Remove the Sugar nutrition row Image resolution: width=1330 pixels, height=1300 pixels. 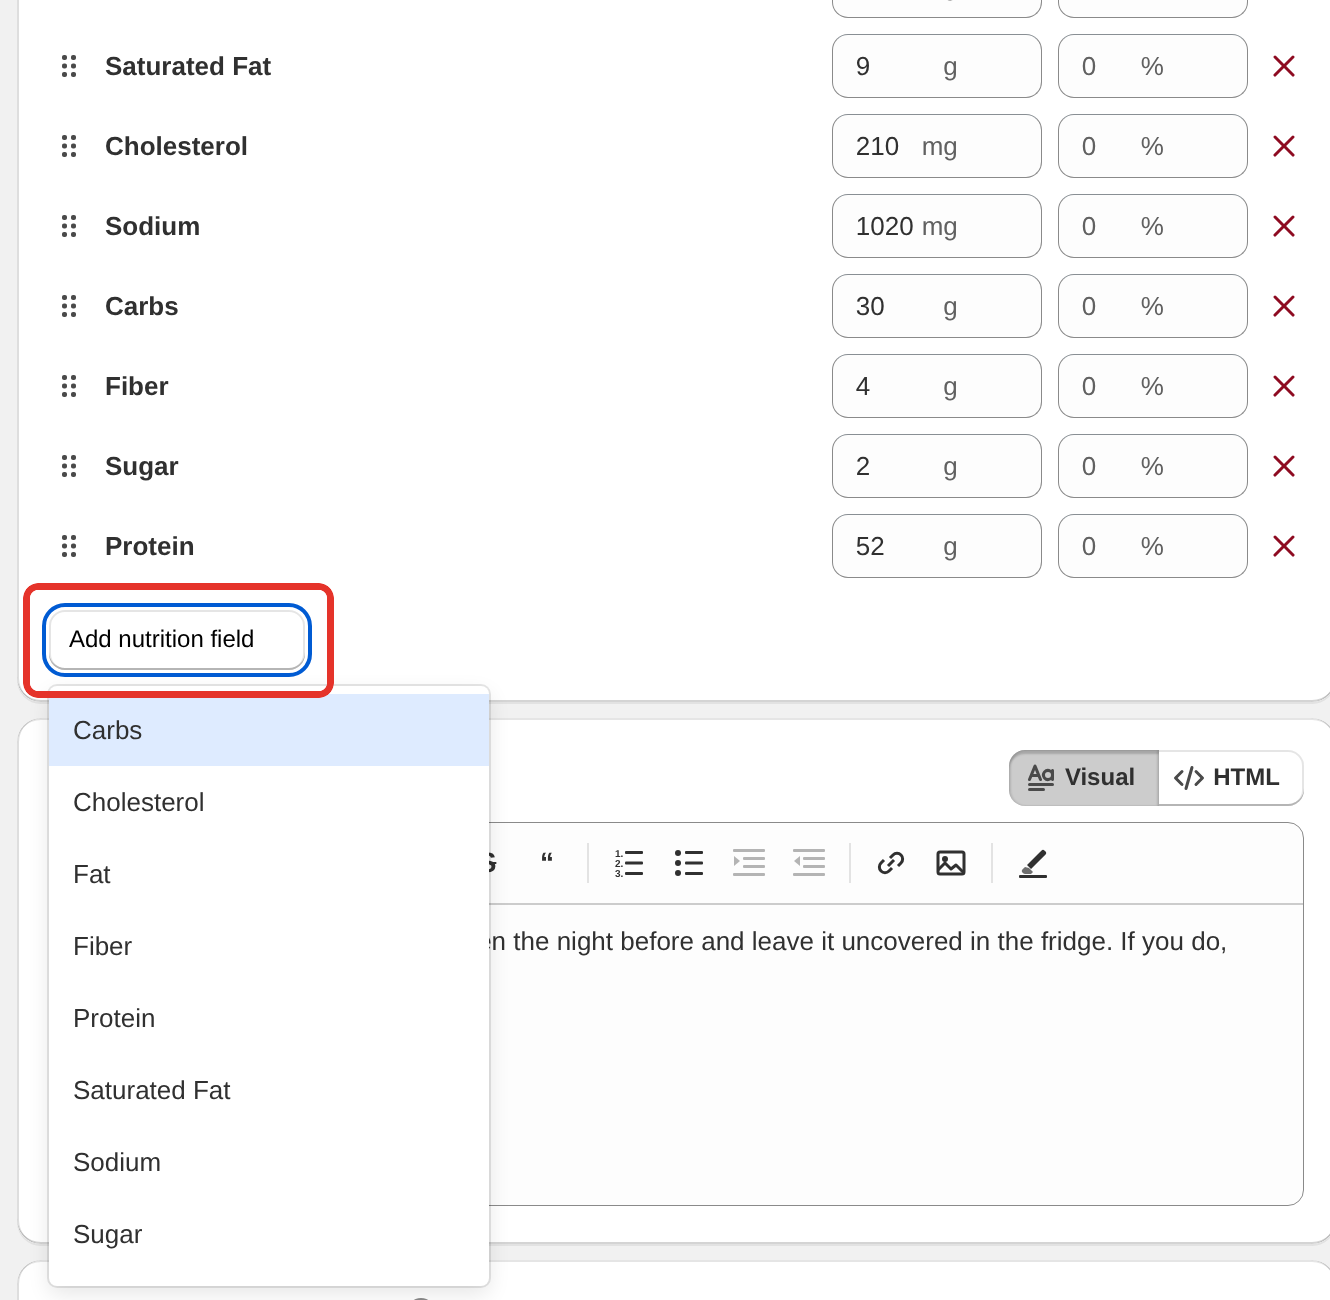[x=1284, y=466]
